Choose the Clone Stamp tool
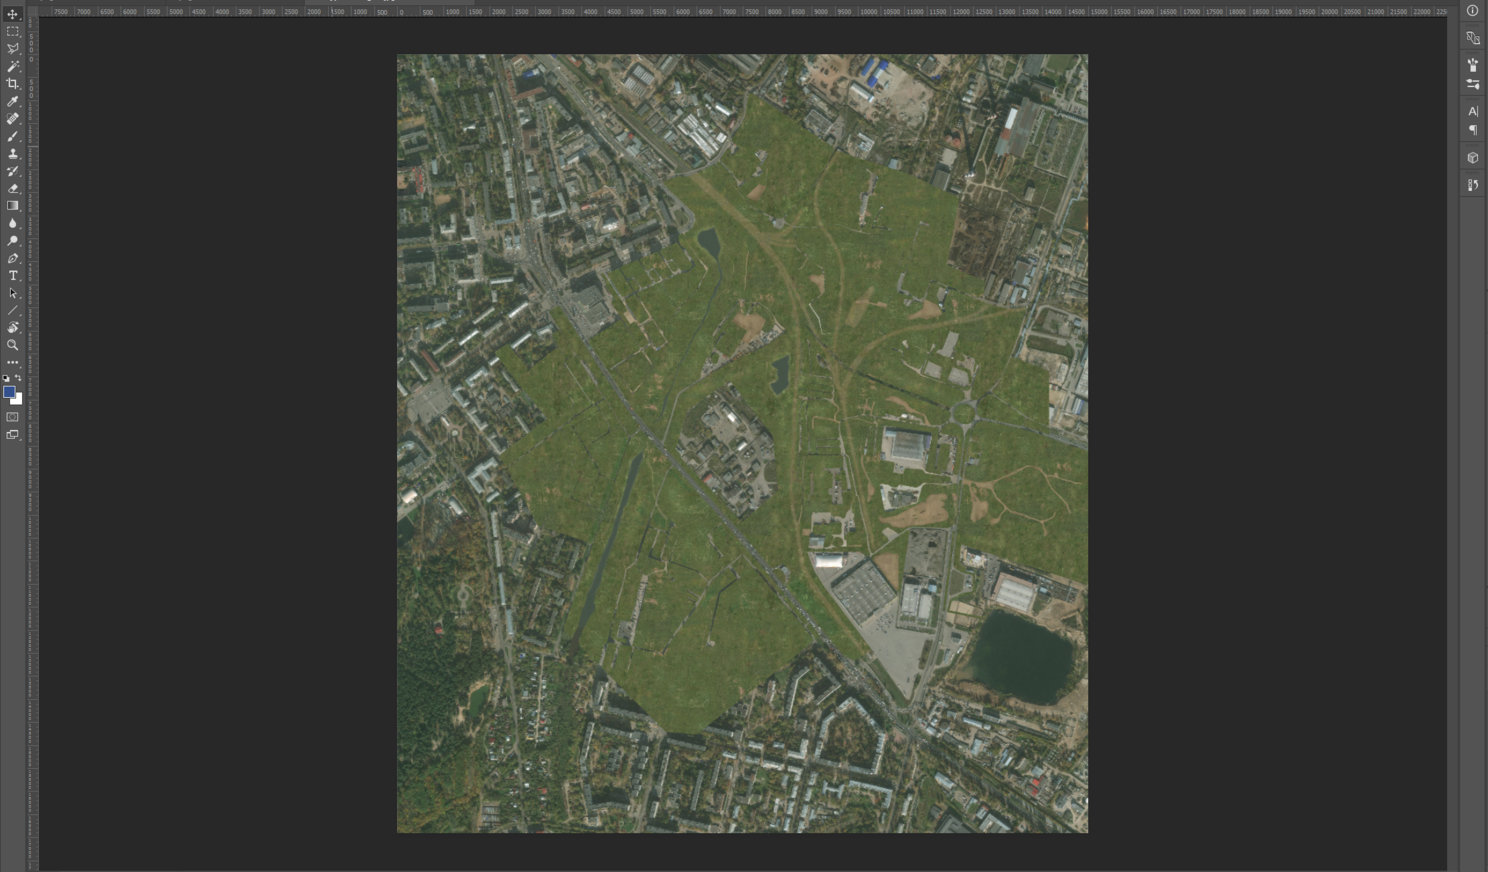 (13, 153)
